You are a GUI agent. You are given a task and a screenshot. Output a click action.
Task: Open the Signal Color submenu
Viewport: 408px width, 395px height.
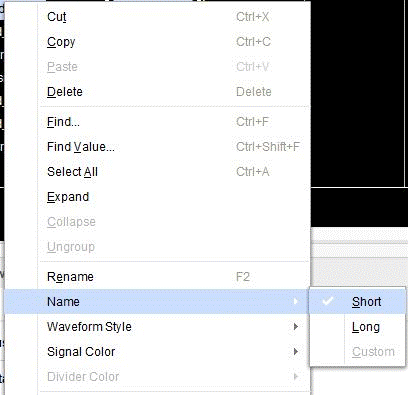tap(157, 352)
